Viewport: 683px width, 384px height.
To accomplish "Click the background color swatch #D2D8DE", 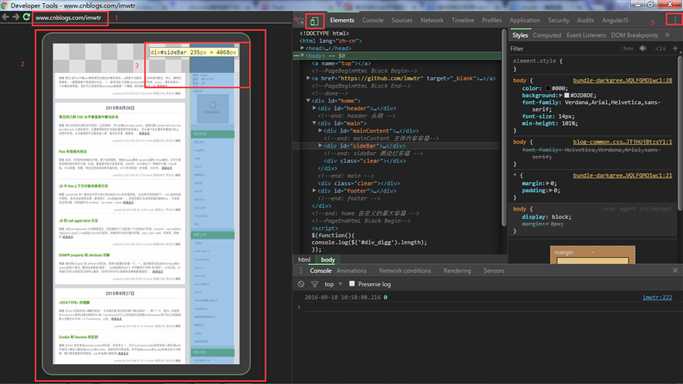I will coord(567,95).
